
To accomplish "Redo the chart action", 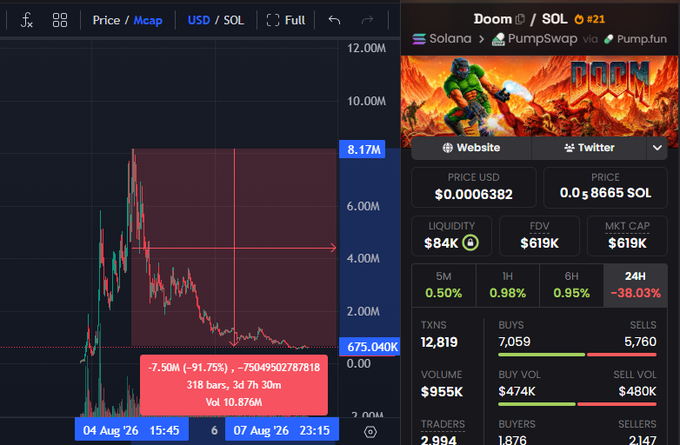I will 367,20.
